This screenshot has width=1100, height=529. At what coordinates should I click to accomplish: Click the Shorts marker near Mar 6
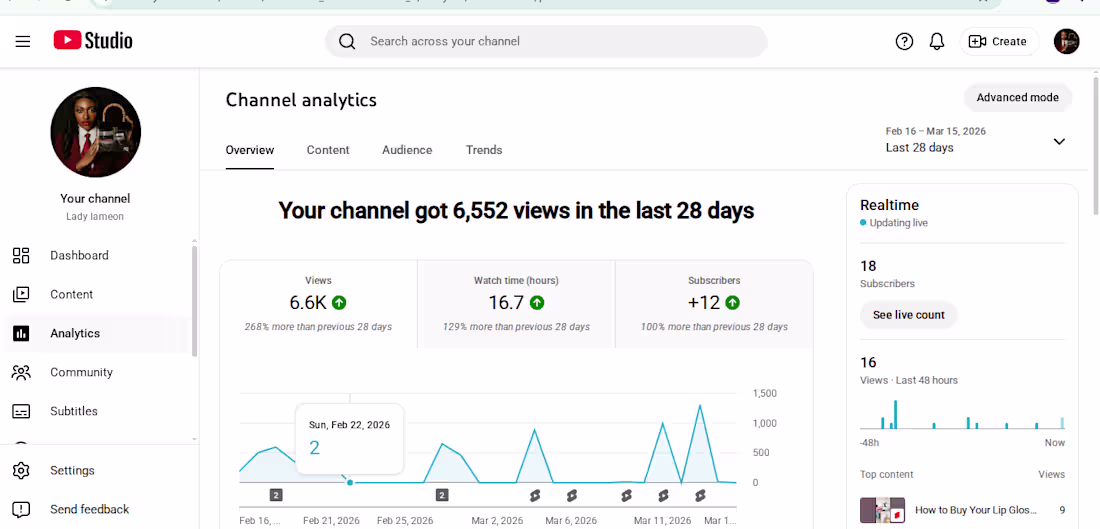[571, 495]
